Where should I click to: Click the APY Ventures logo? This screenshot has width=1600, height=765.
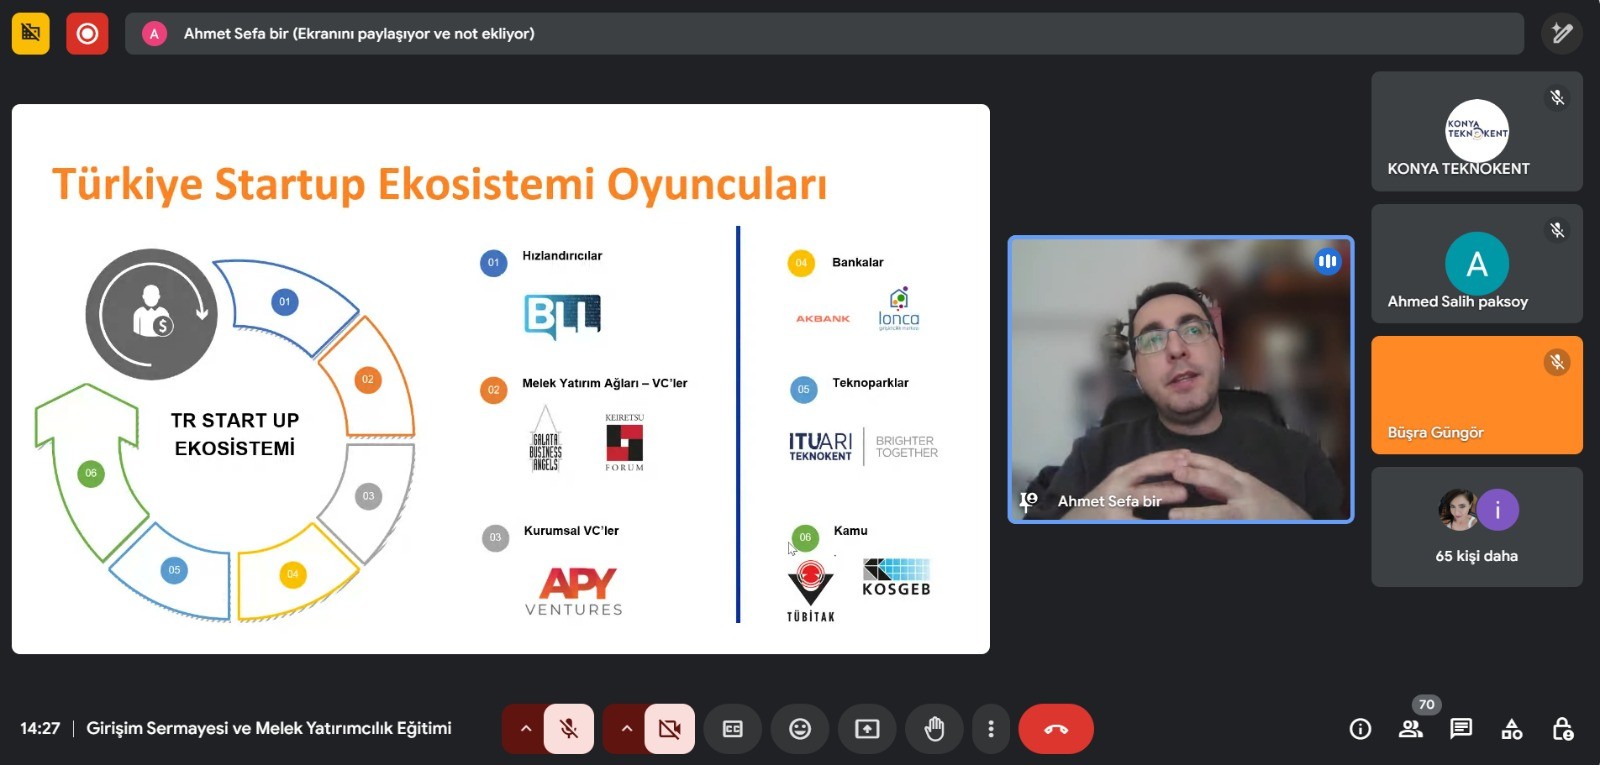pos(576,592)
